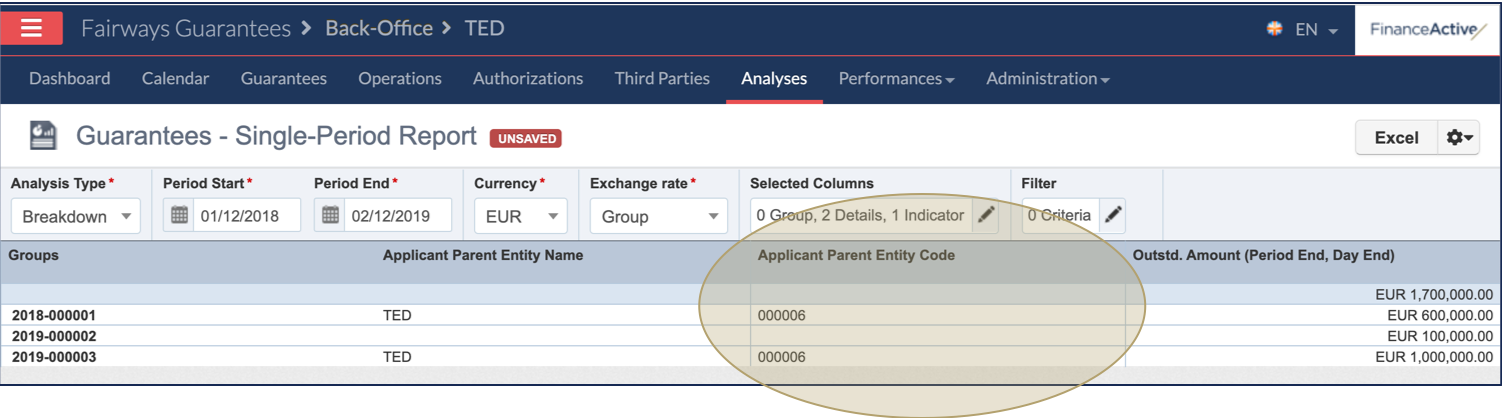Viewport: 1502px width, 418px height.
Task: Edit Selected Columns with the pencil icon
Action: (x=985, y=215)
